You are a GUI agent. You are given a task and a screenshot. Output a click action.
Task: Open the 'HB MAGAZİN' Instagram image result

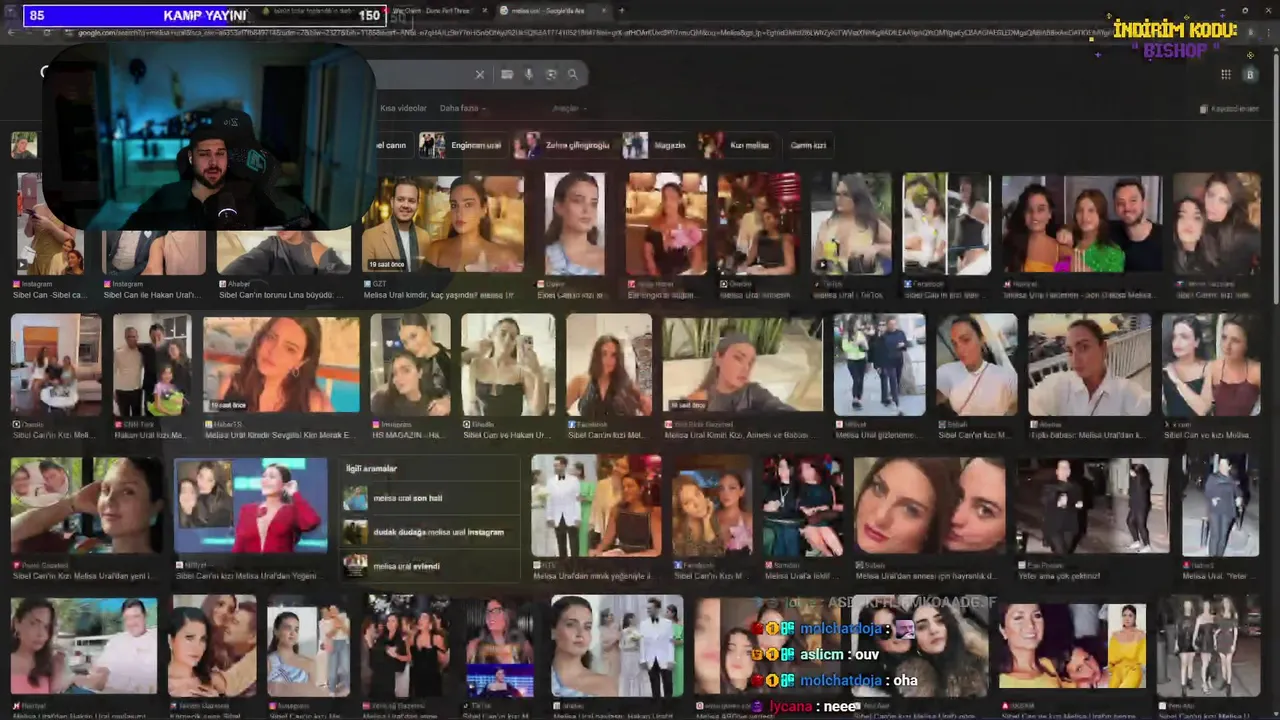(x=410, y=364)
